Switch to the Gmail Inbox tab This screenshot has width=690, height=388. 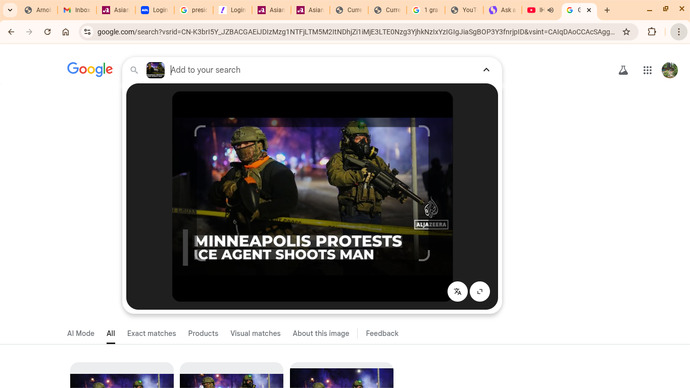(x=77, y=10)
